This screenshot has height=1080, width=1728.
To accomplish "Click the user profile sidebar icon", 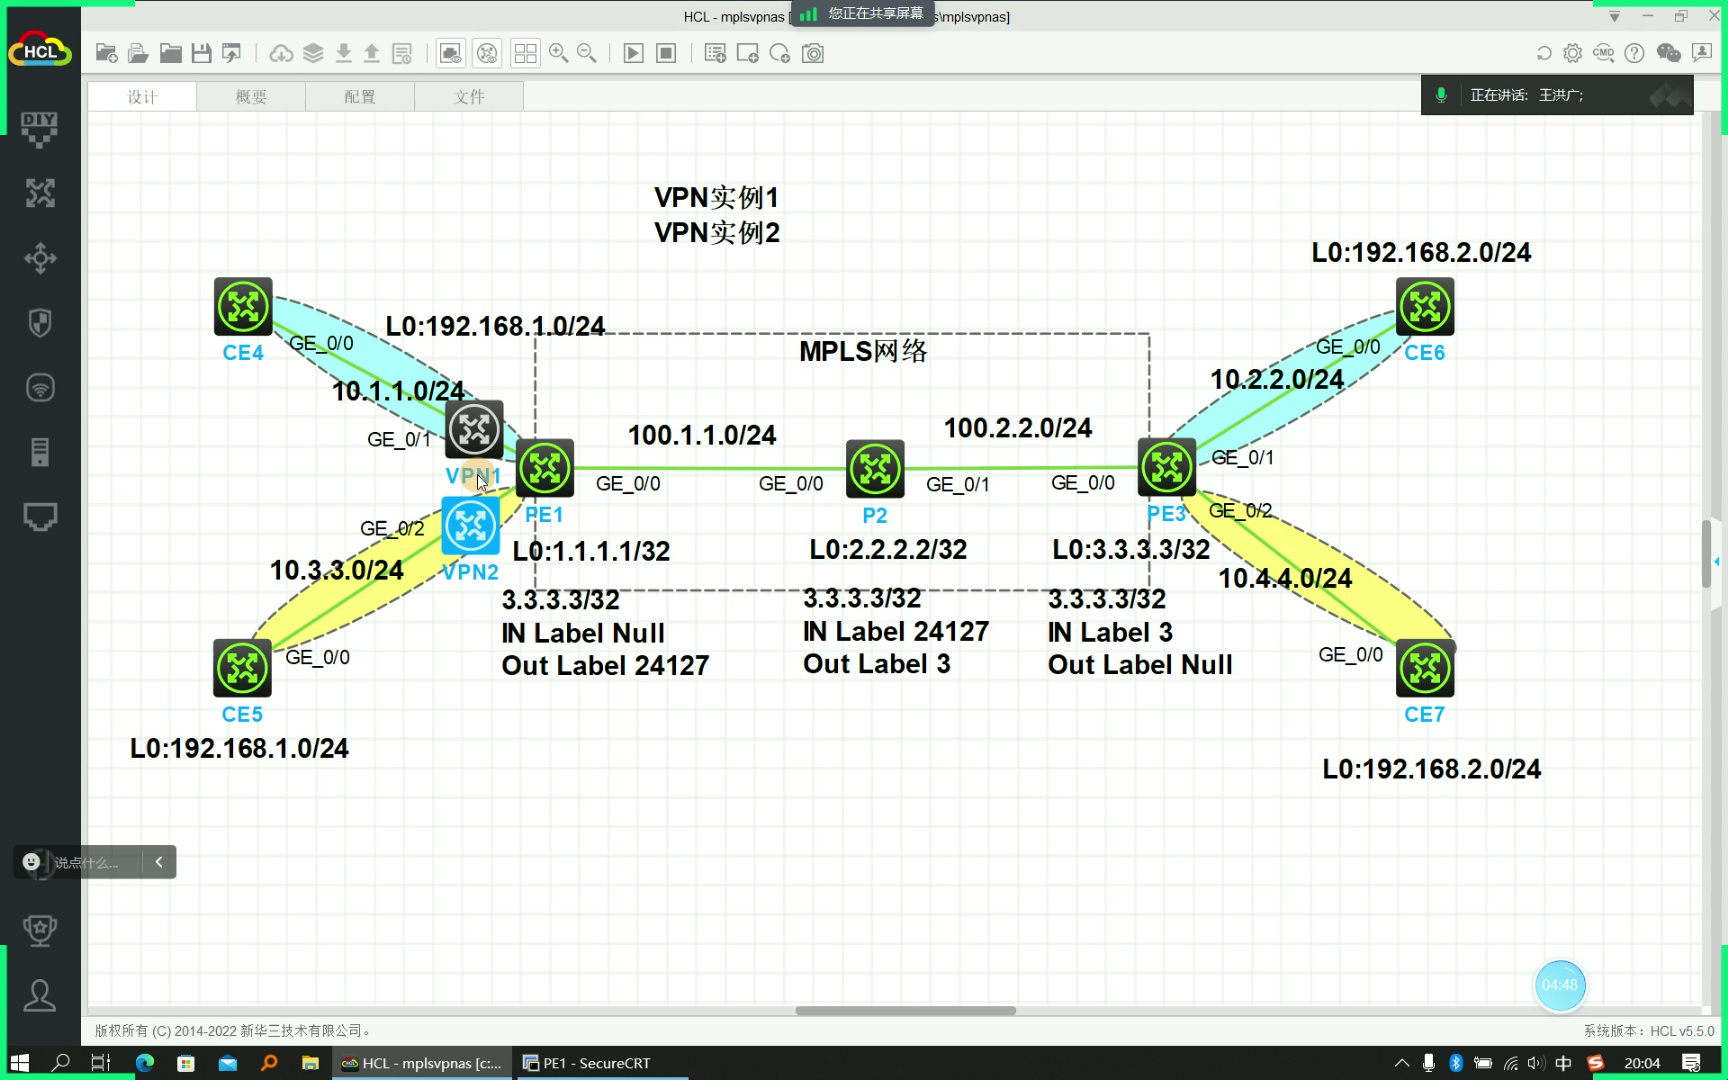I will [40, 995].
